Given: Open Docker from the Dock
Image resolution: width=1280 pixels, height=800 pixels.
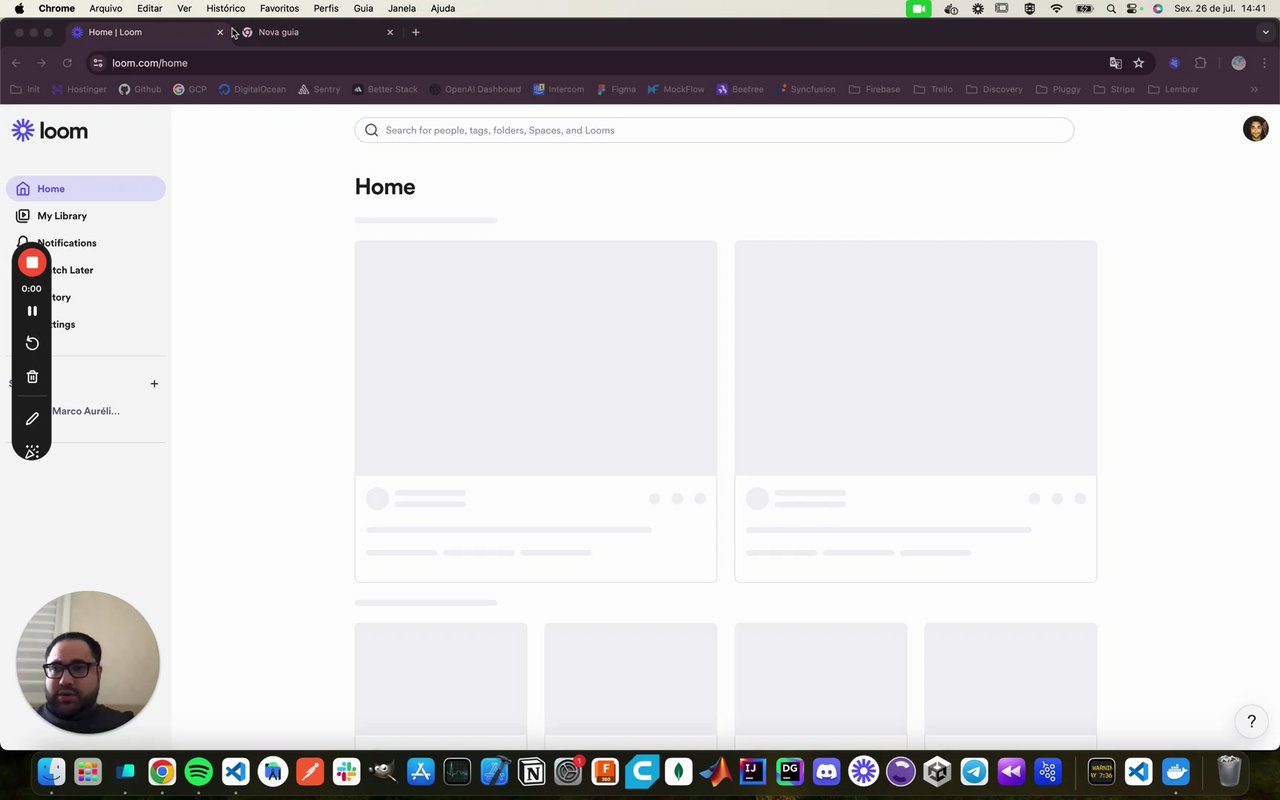Looking at the screenshot, I should click(1175, 771).
